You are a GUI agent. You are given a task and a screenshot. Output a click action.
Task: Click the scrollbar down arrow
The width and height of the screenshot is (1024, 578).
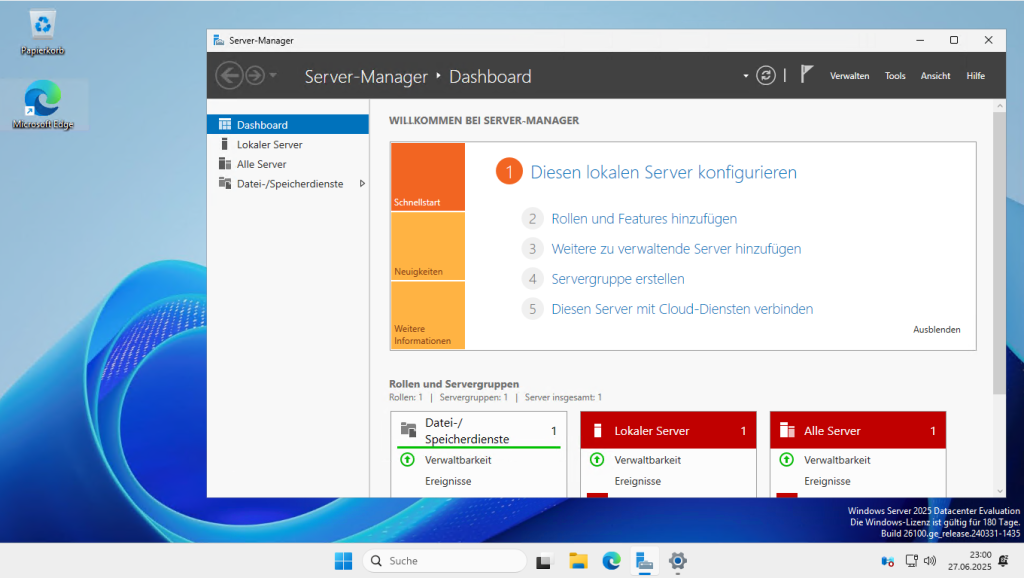point(999,491)
